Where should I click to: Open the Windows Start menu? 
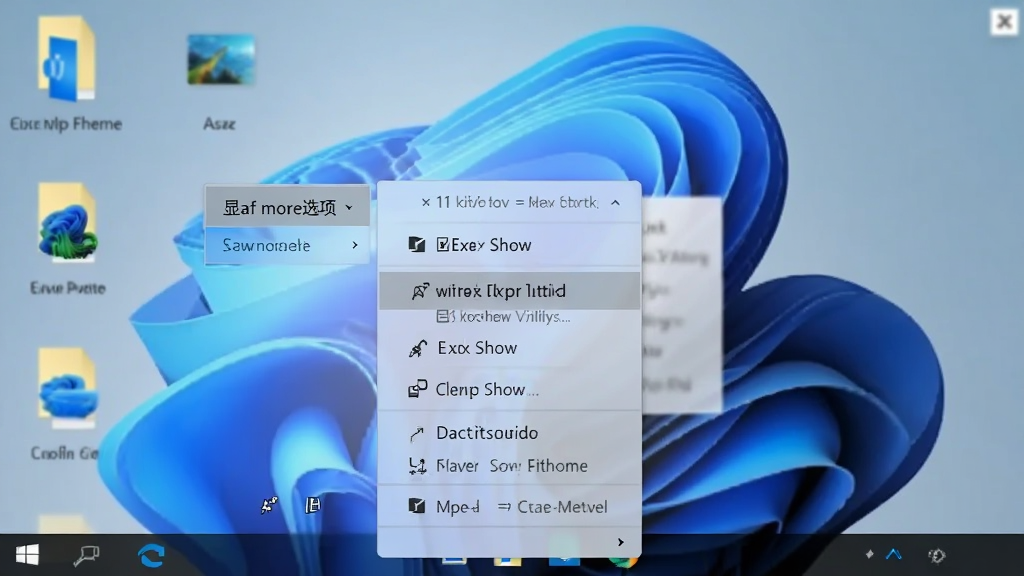(x=27, y=555)
